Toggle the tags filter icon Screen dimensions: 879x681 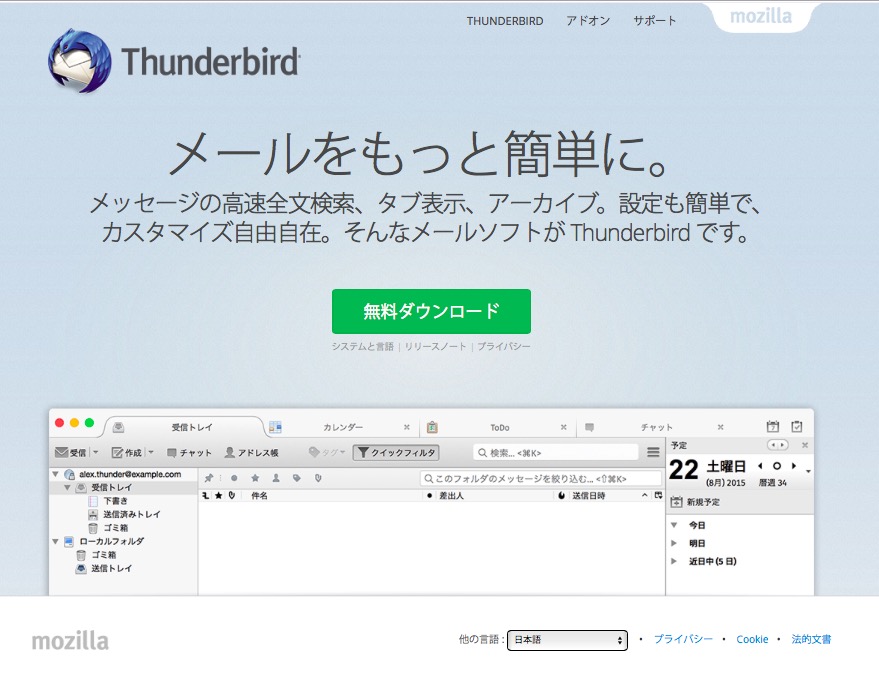[x=297, y=478]
